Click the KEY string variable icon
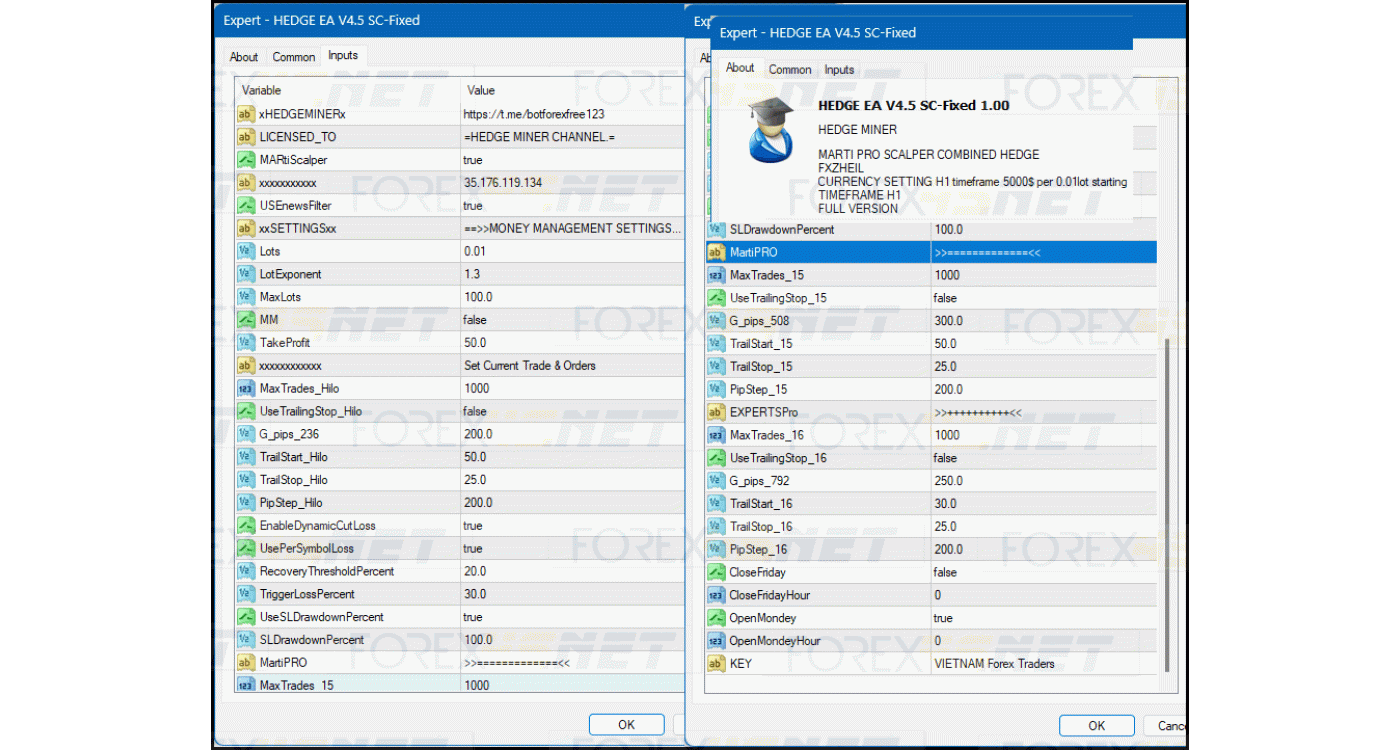This screenshot has height=750, width=1400. coord(716,664)
